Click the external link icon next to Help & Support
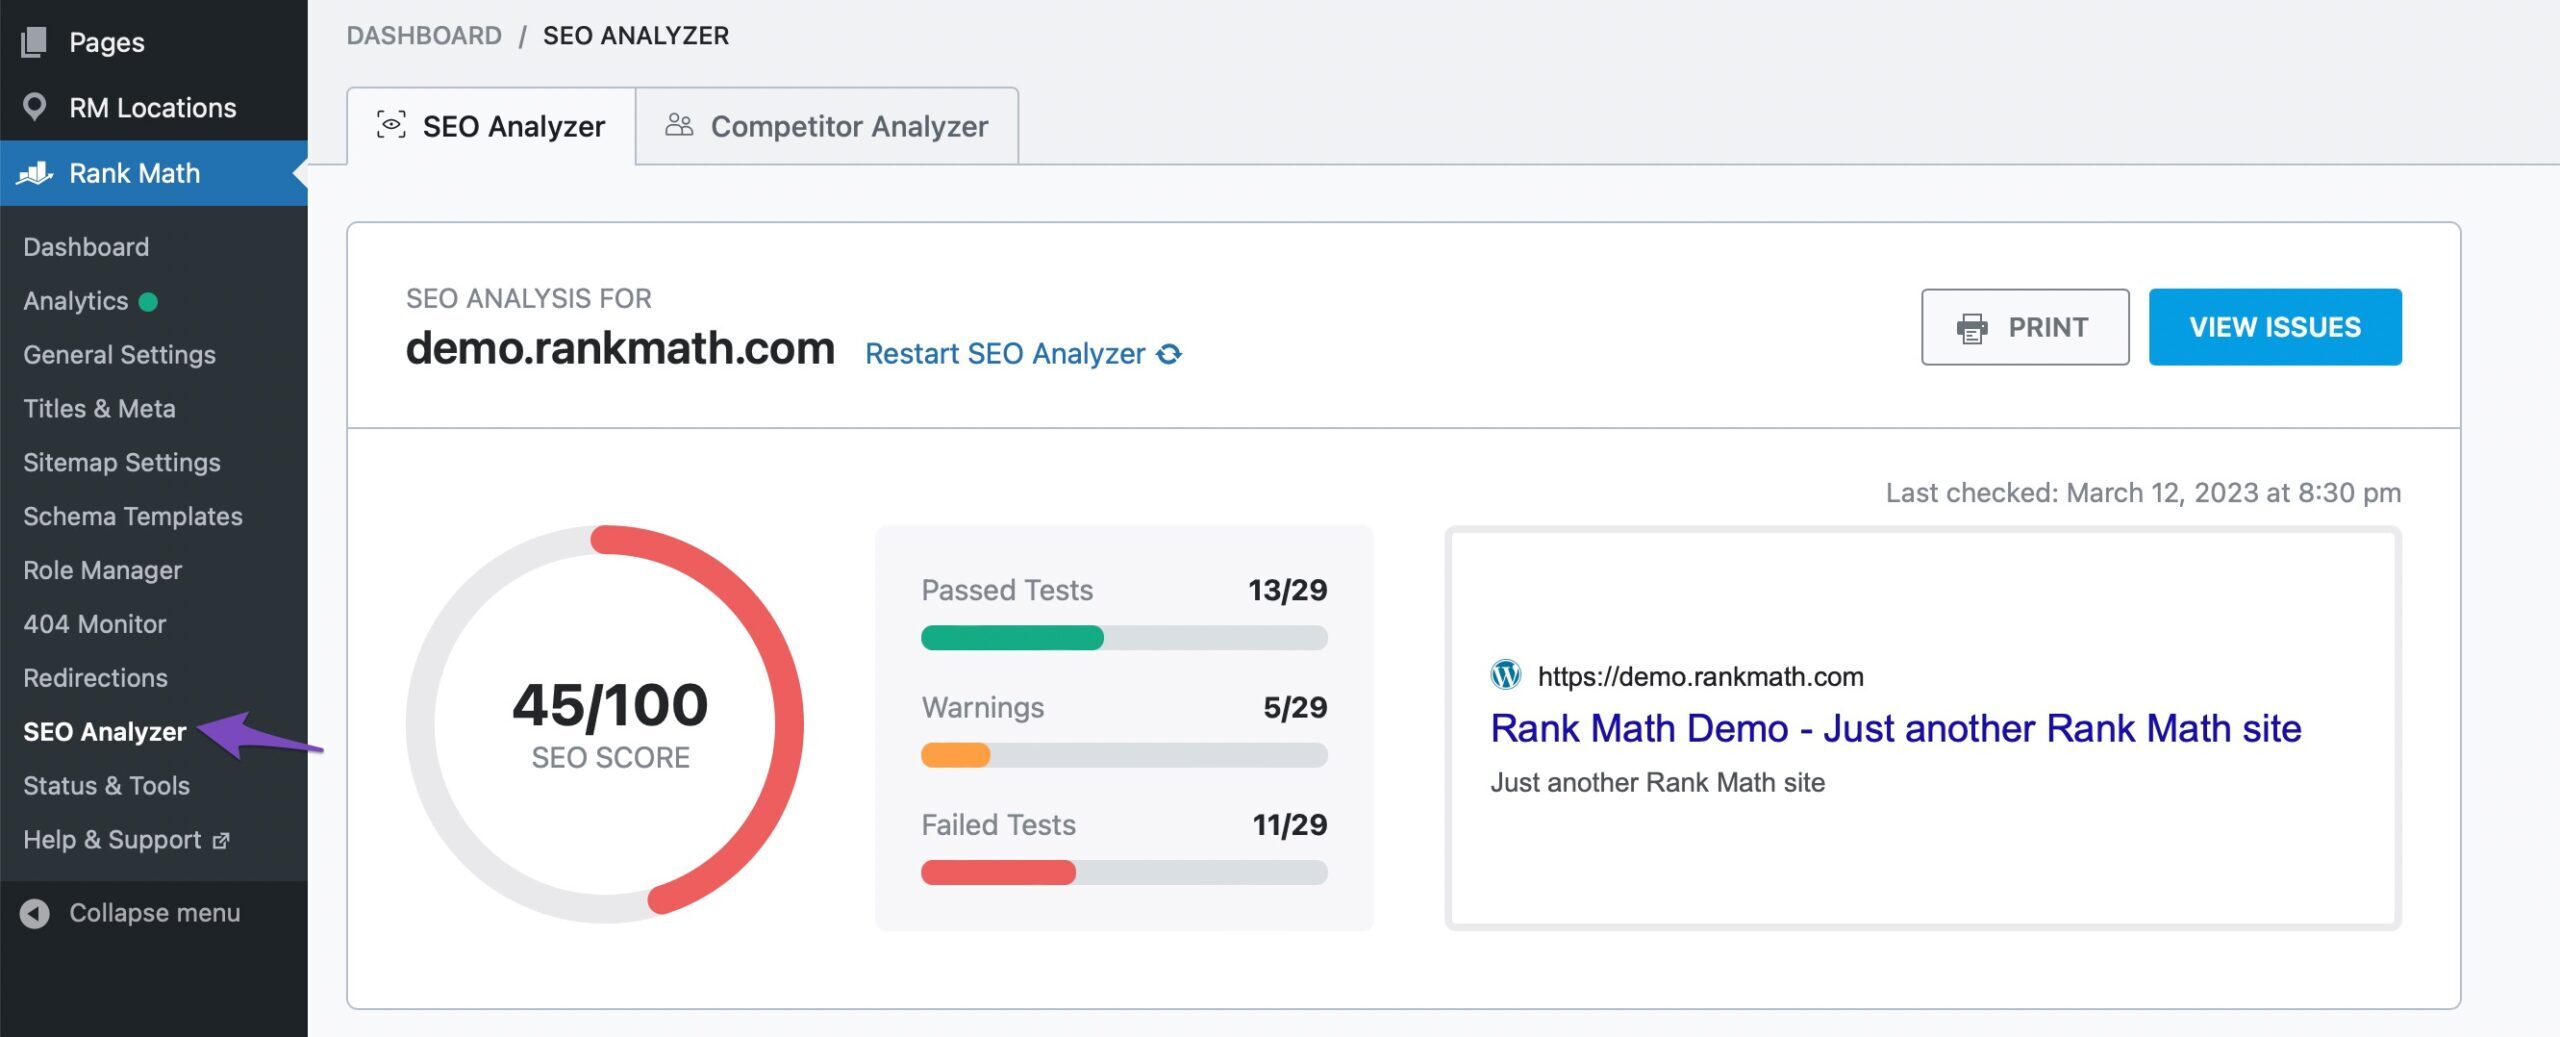The width and height of the screenshot is (2560, 1037). point(221,841)
